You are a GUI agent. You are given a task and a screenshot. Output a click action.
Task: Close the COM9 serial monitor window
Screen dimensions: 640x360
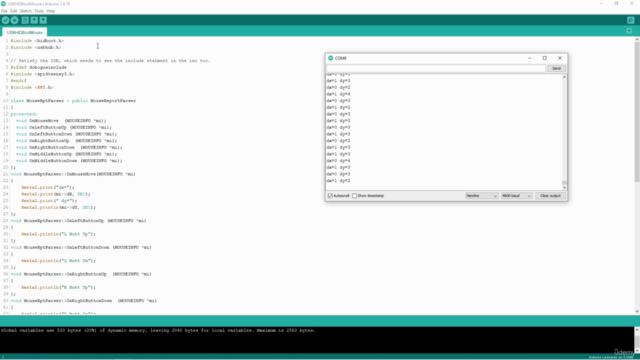click(560, 58)
